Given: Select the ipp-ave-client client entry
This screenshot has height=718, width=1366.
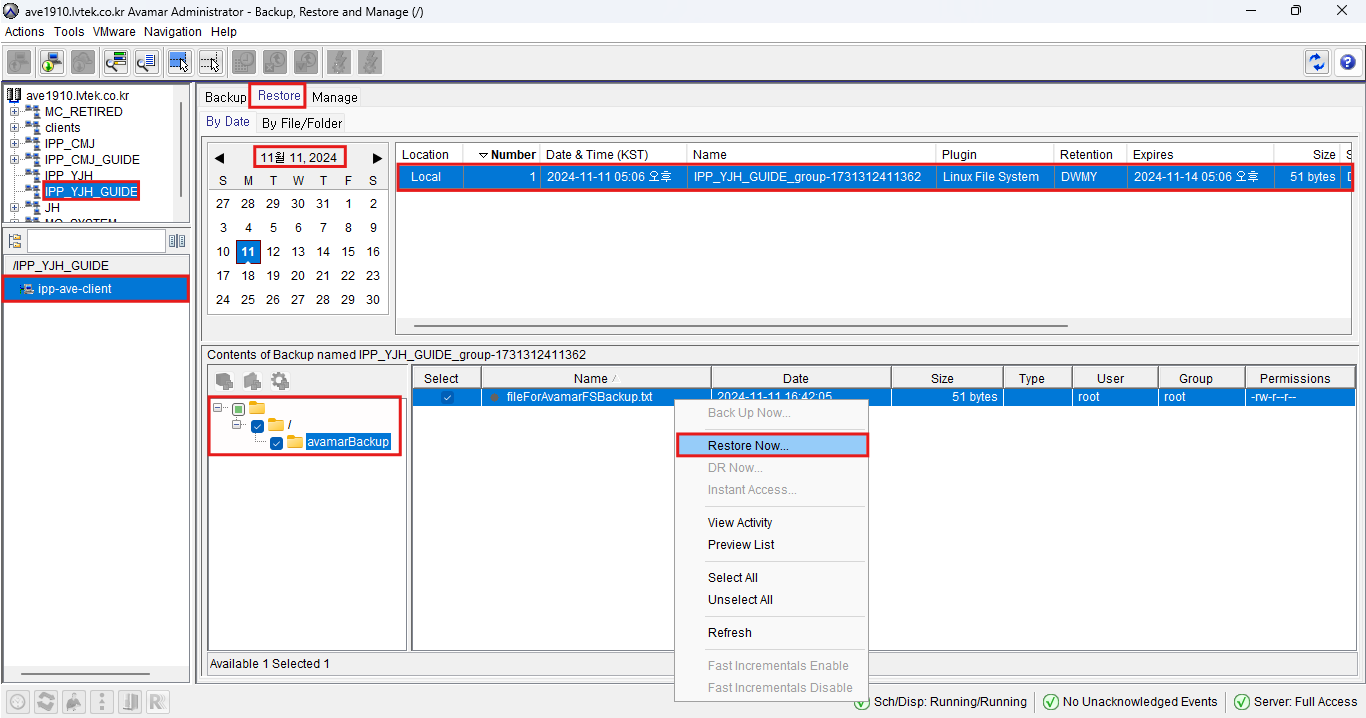Looking at the screenshot, I should point(96,289).
